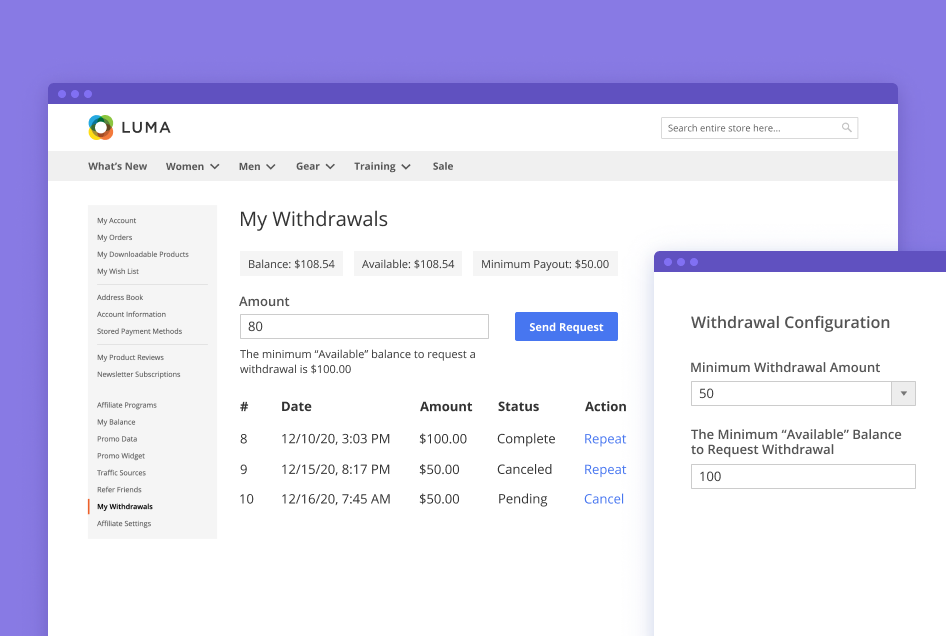The image size is (946, 636).
Task: Click Cancel link for pending withdrawal
Action: click(604, 499)
